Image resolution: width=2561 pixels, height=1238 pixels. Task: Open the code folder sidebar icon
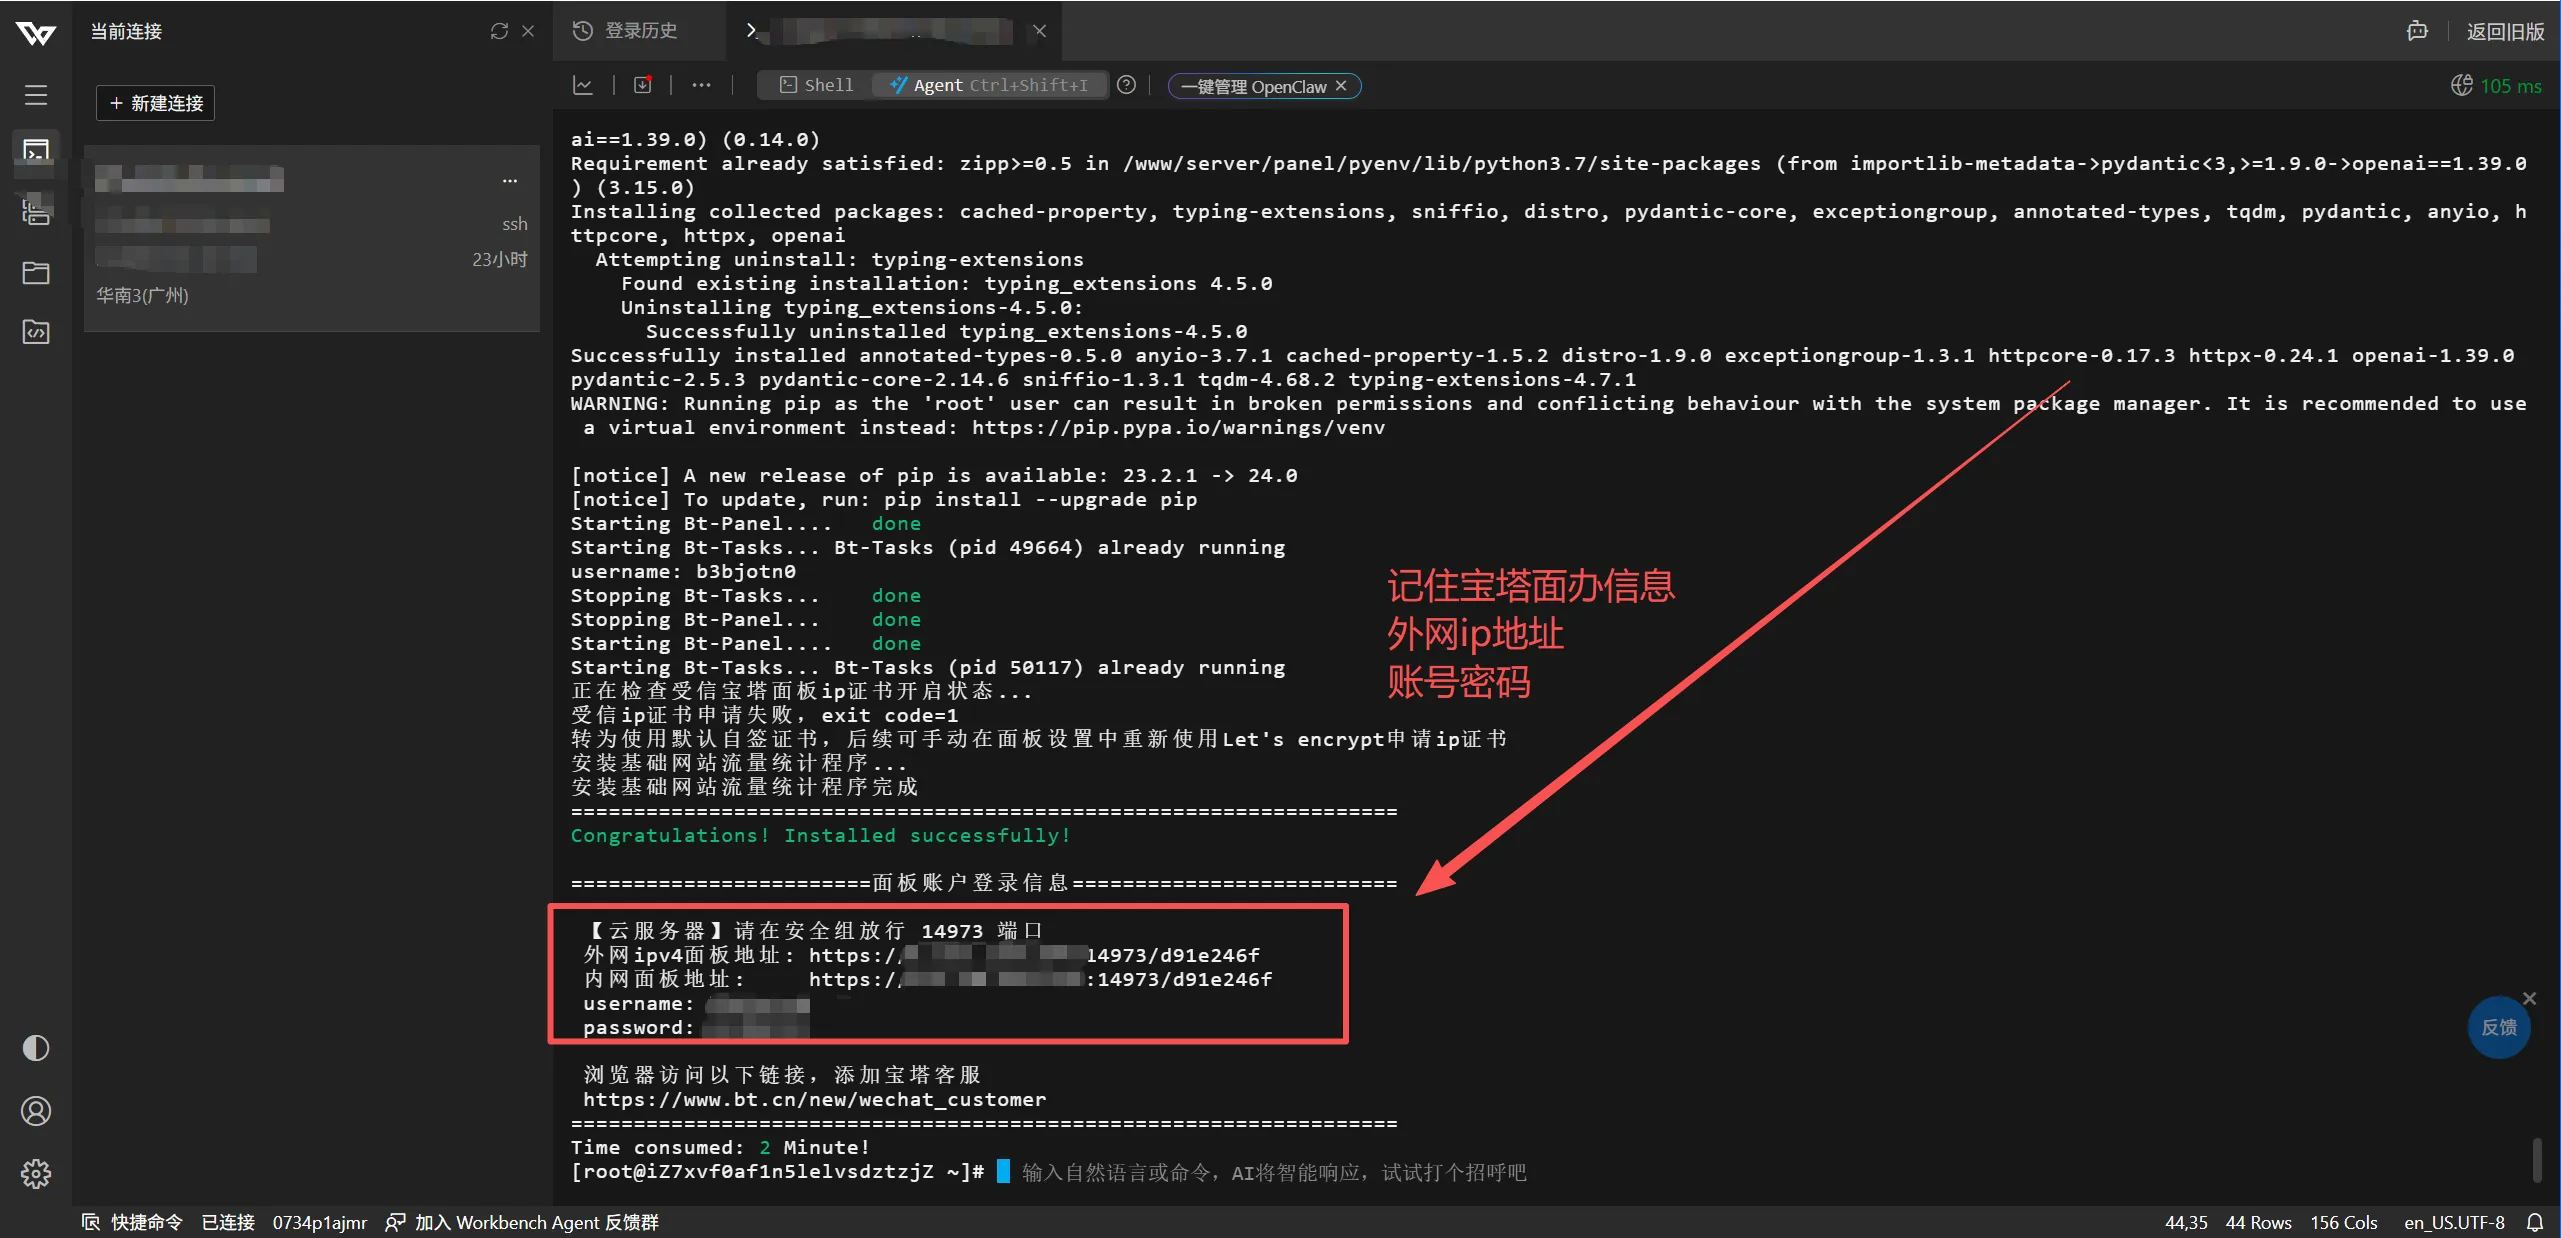36,331
